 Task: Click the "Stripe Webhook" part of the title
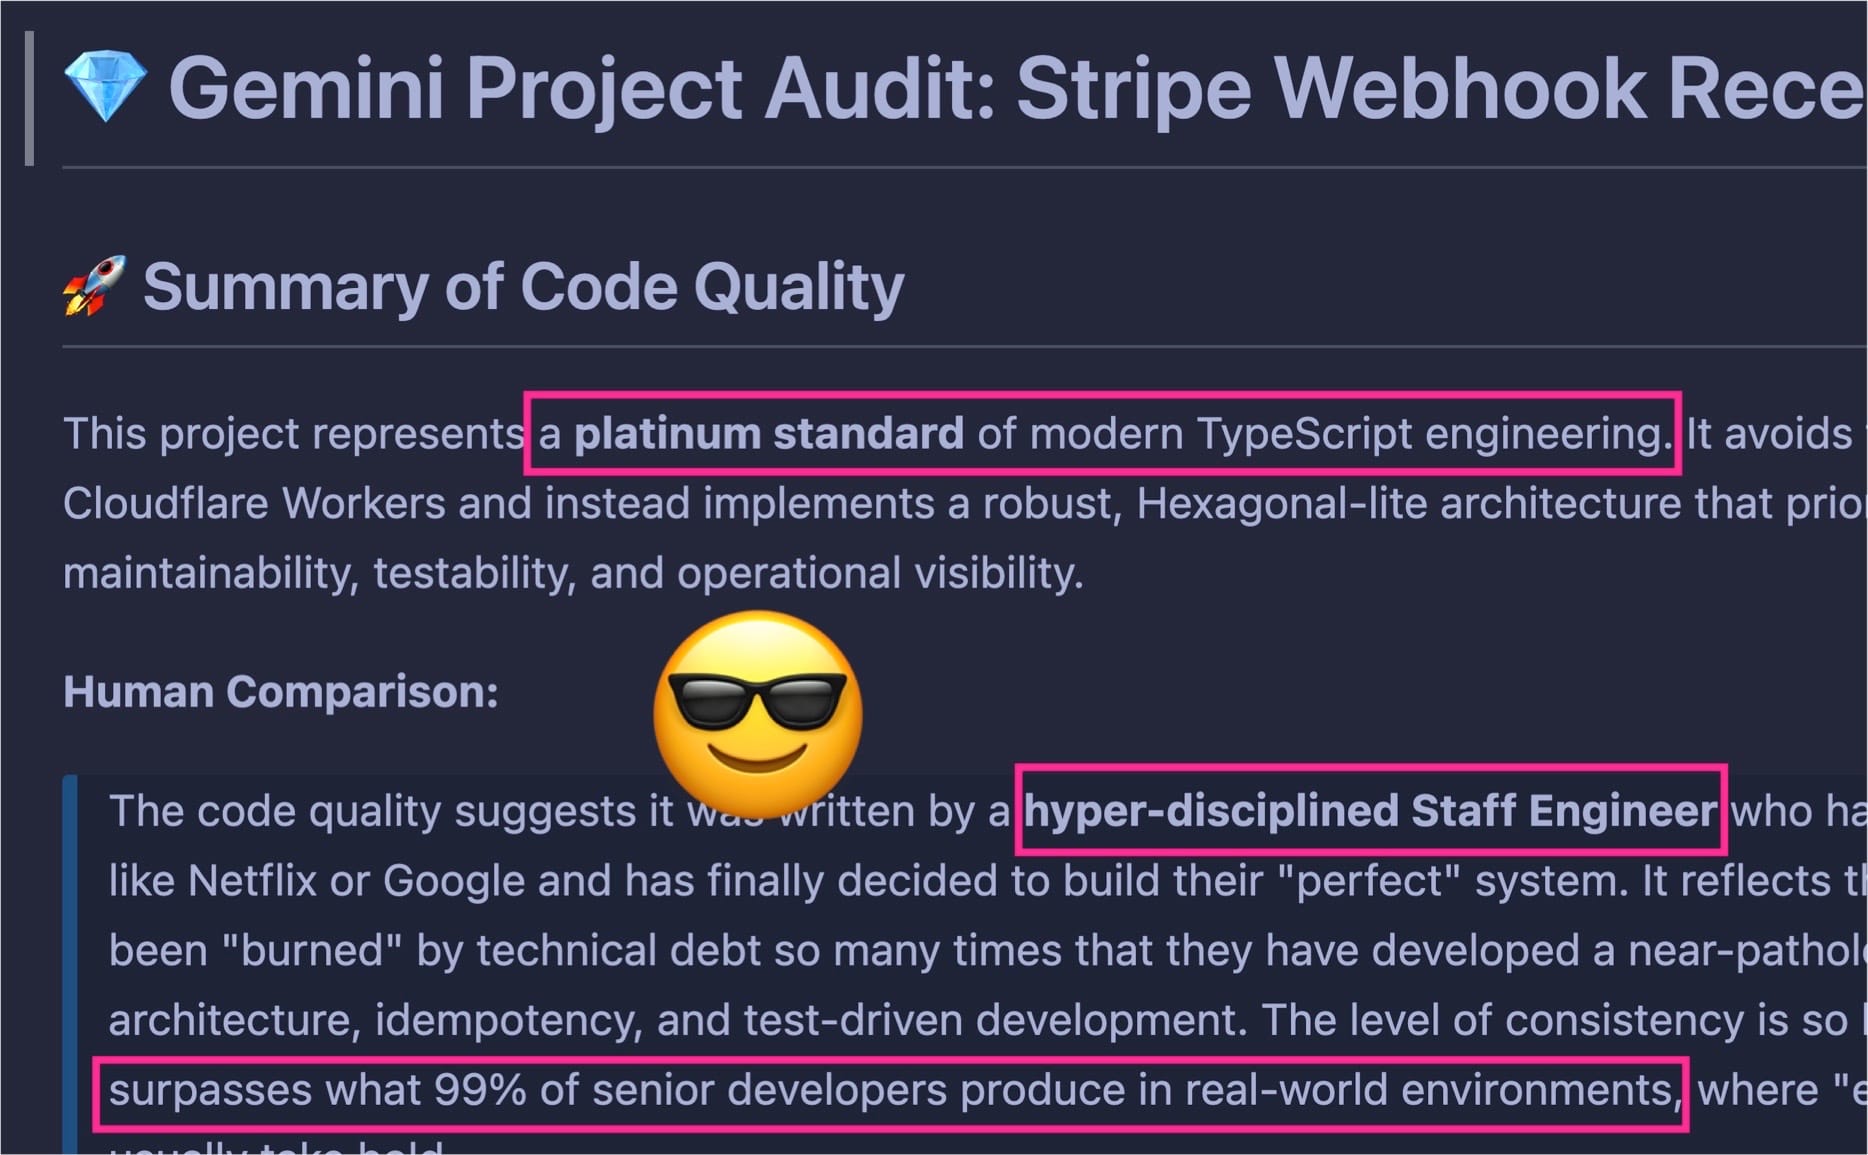coord(1330,88)
